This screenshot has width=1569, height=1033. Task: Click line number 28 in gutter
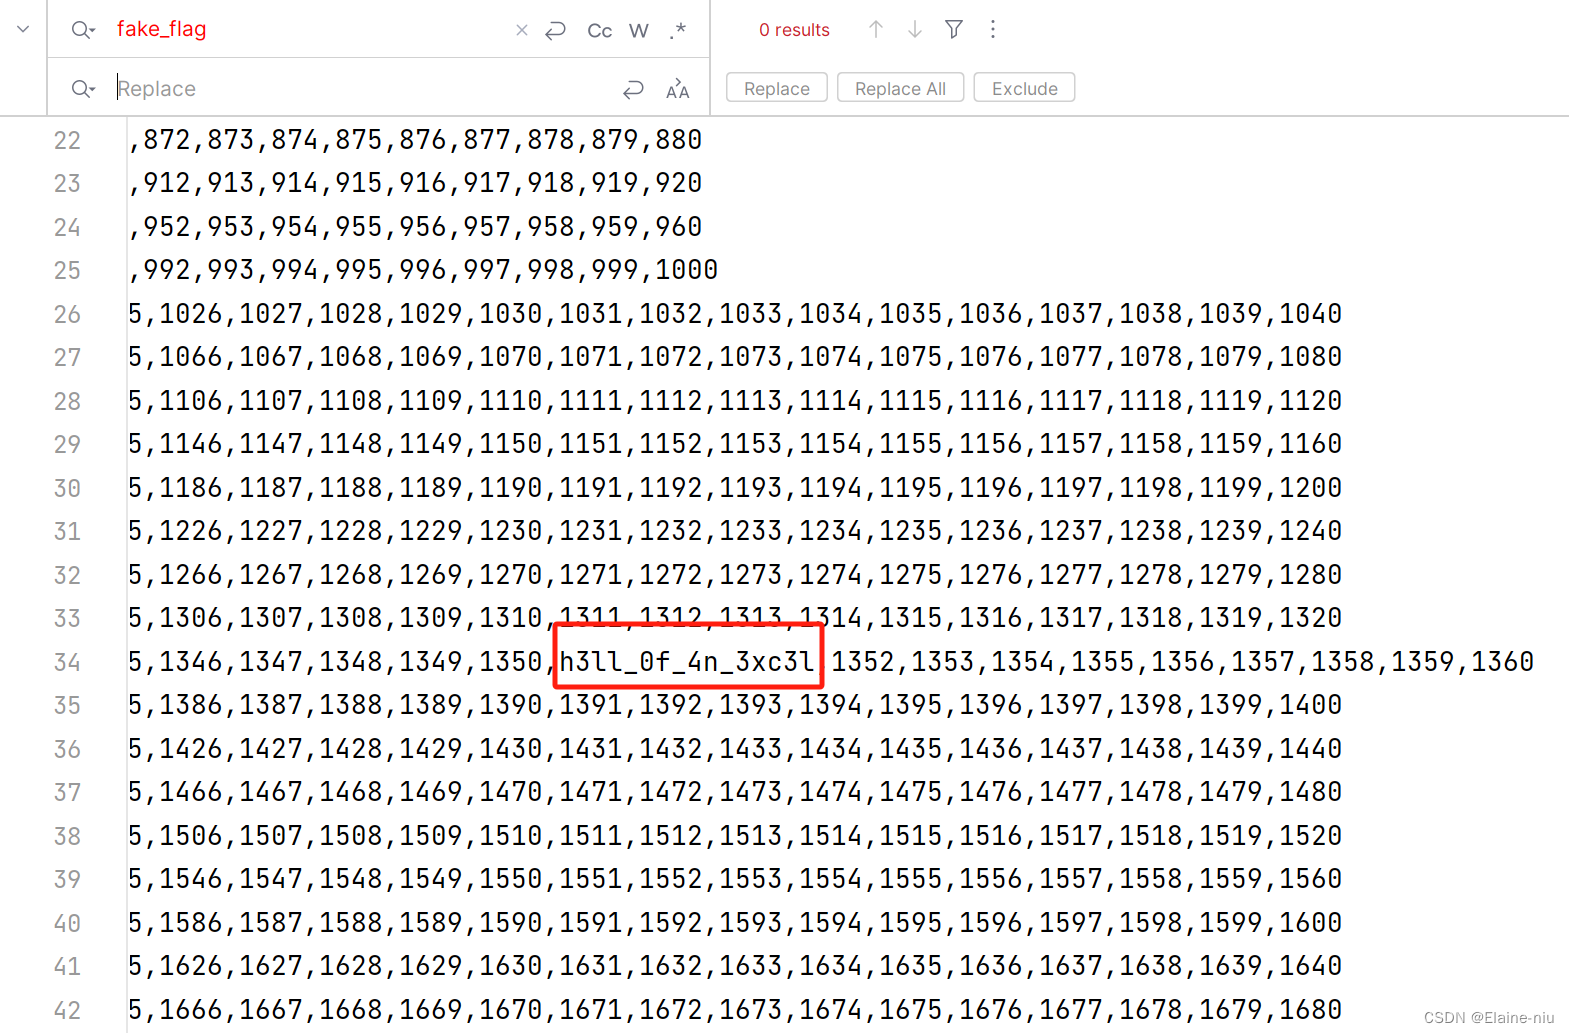(67, 401)
